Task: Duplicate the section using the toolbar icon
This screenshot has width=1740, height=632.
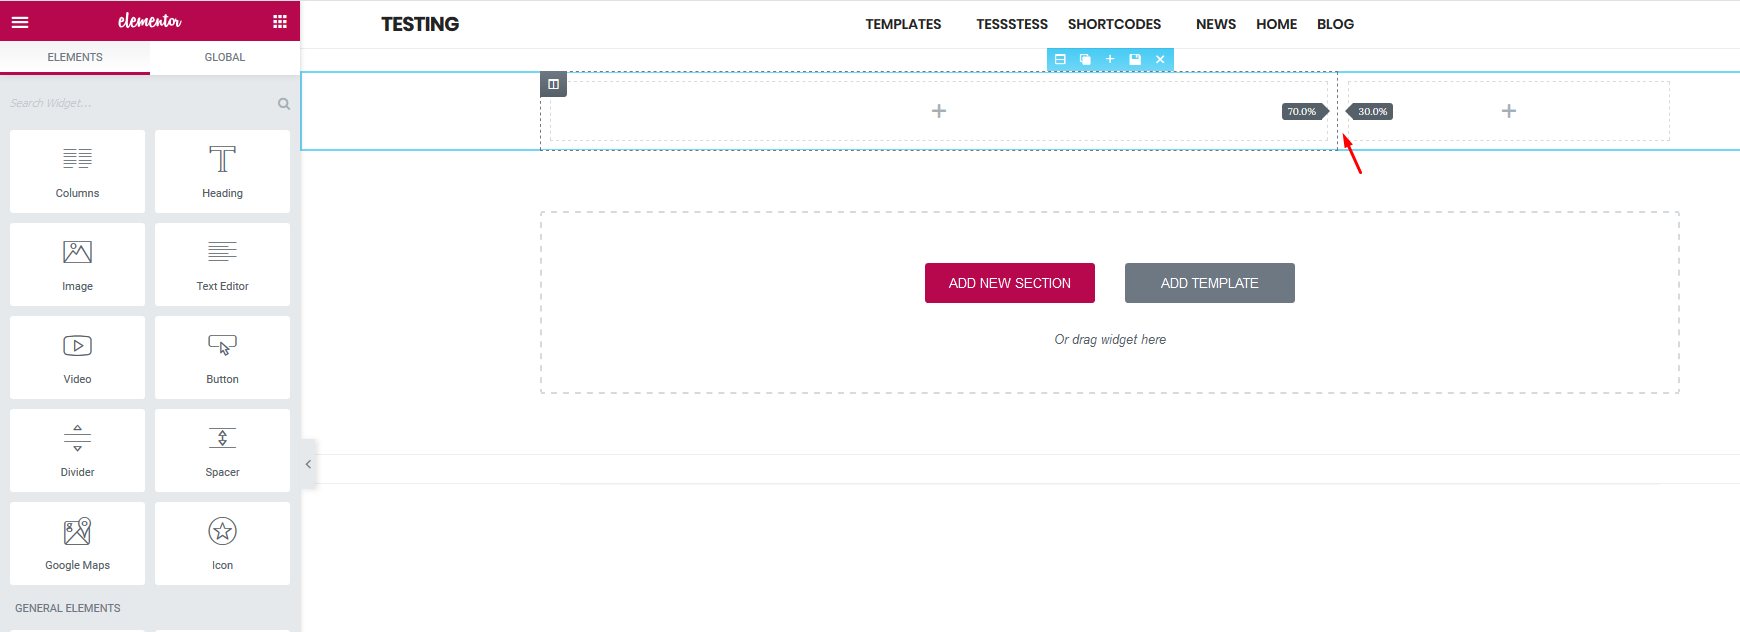Action: point(1085,59)
